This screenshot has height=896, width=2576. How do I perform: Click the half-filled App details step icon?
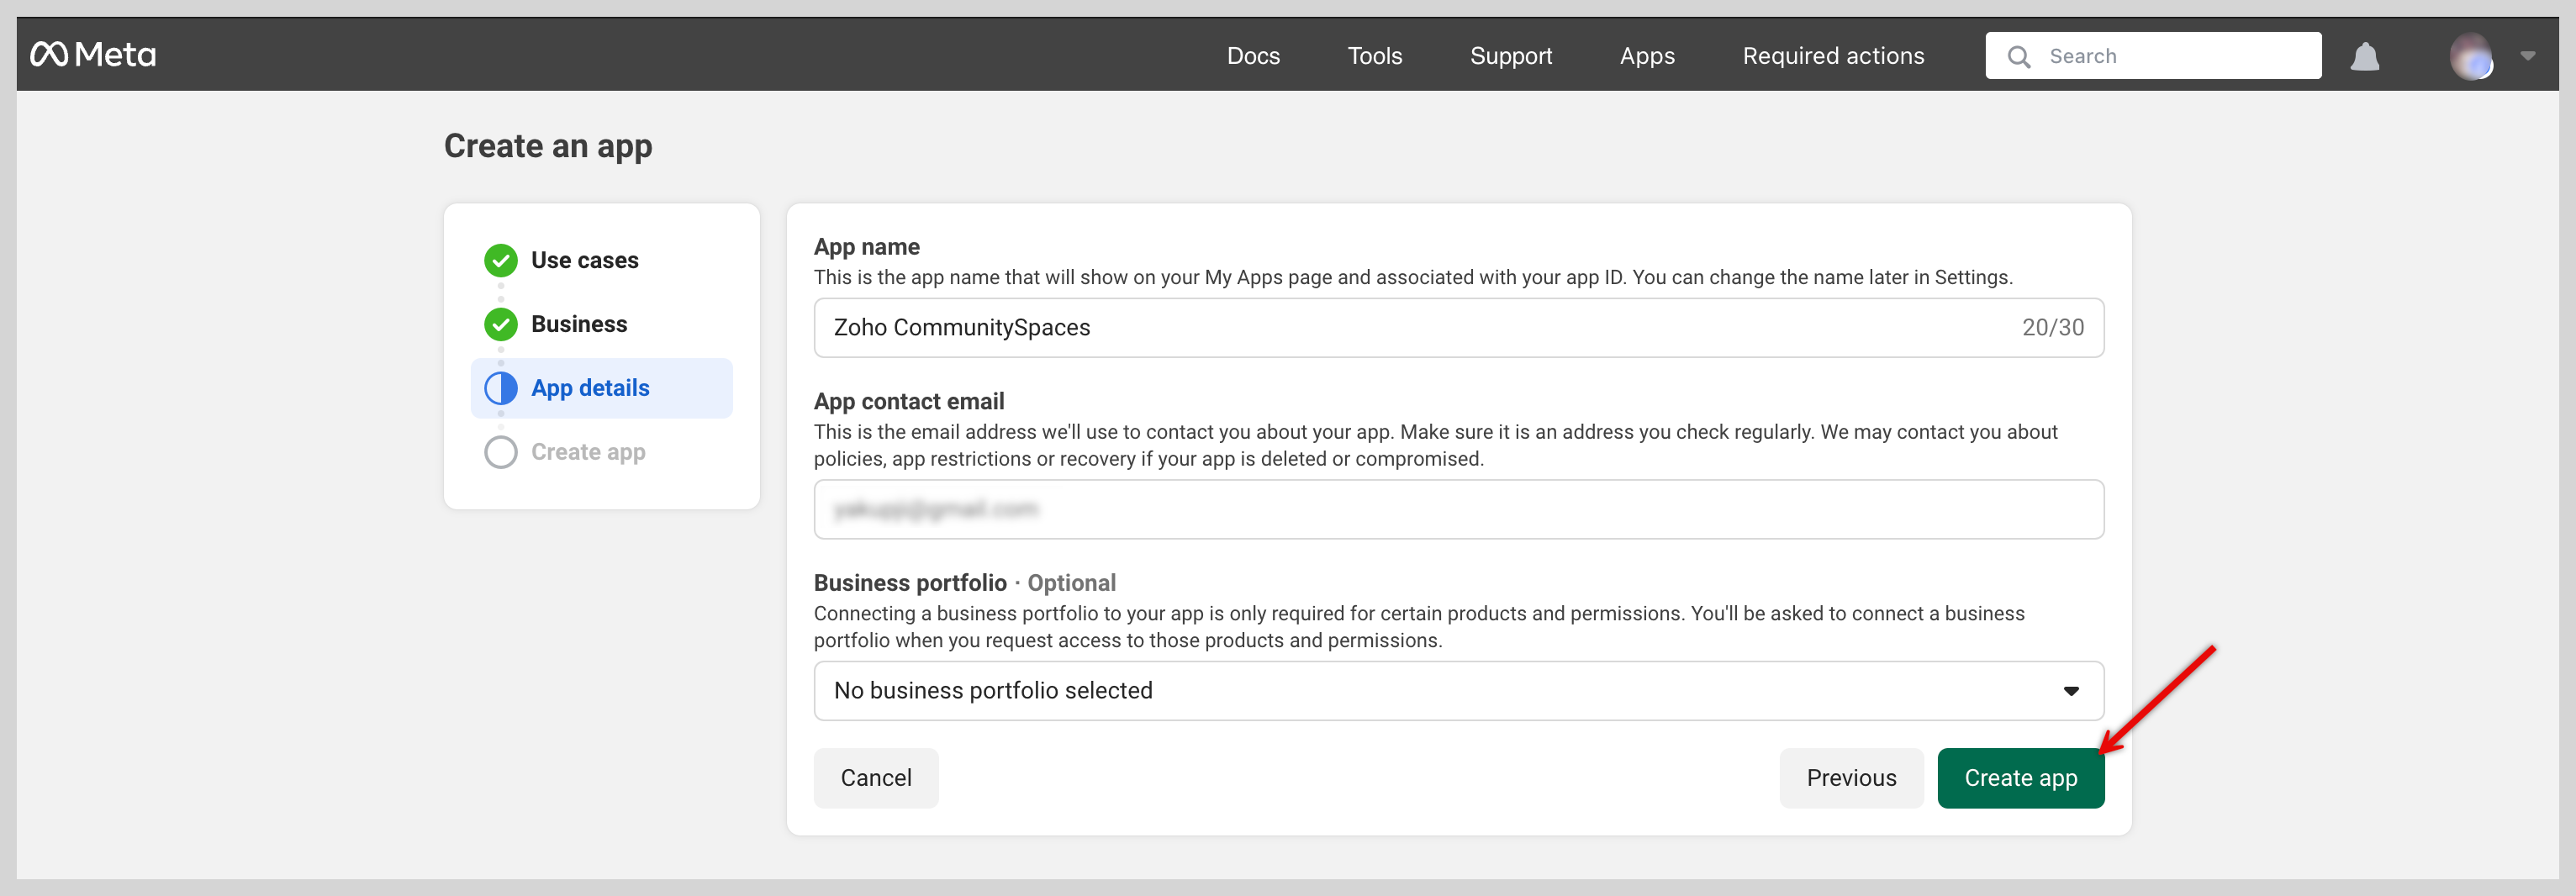[501, 388]
